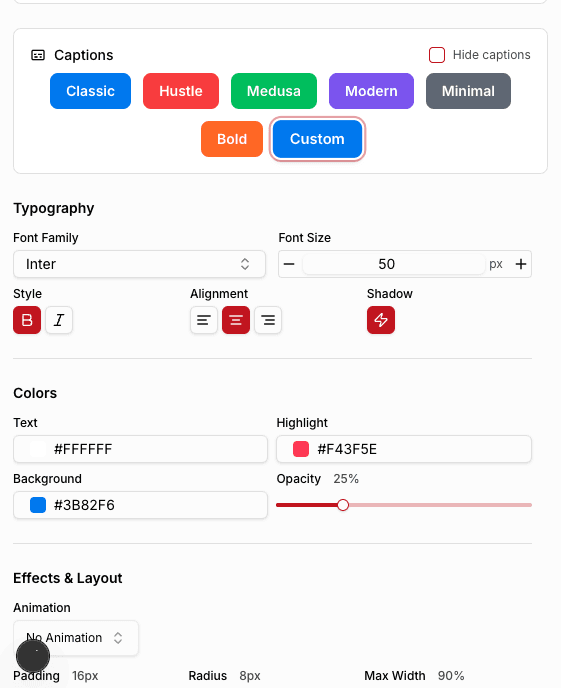Click the Captions icon beside the heading

click(x=38, y=55)
